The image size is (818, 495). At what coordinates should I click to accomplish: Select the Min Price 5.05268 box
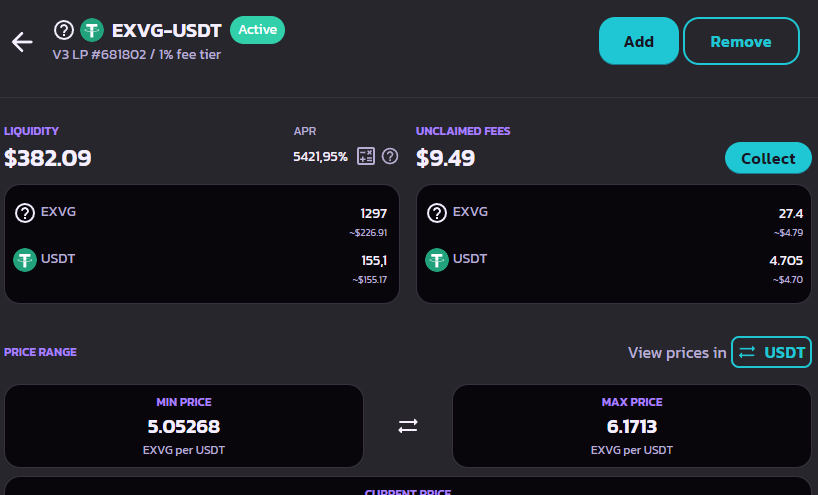pyautogui.click(x=184, y=426)
